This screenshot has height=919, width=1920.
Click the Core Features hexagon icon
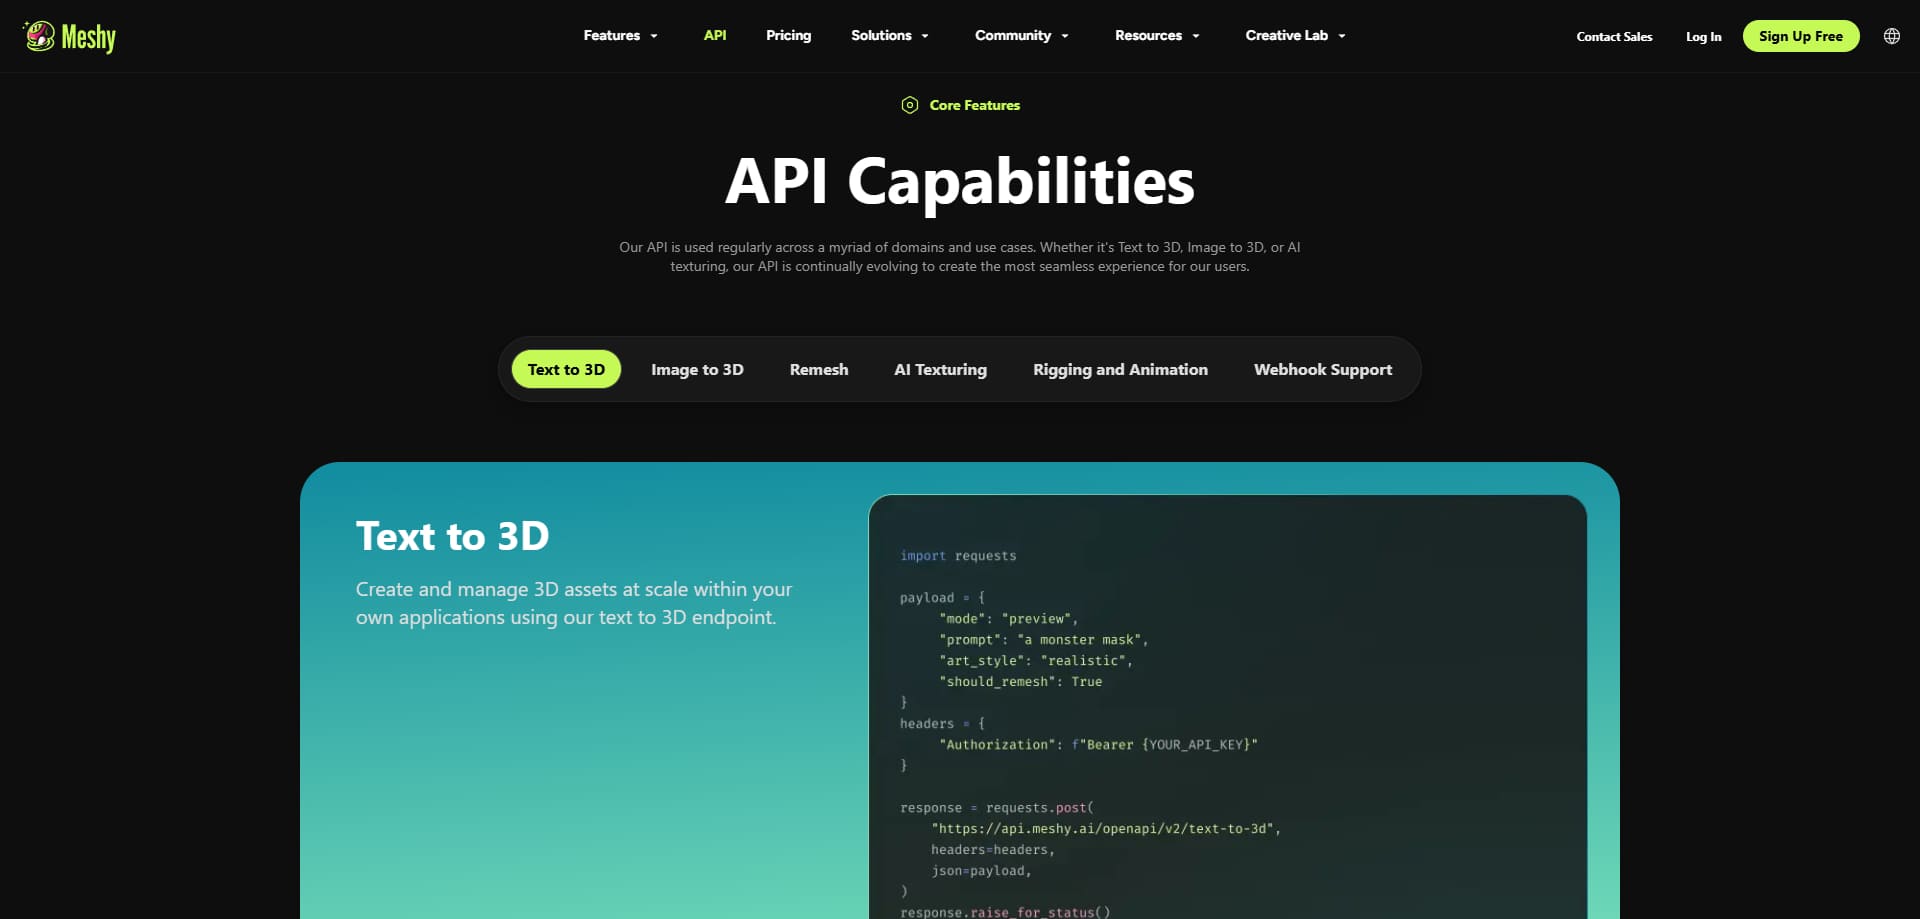[x=910, y=105]
